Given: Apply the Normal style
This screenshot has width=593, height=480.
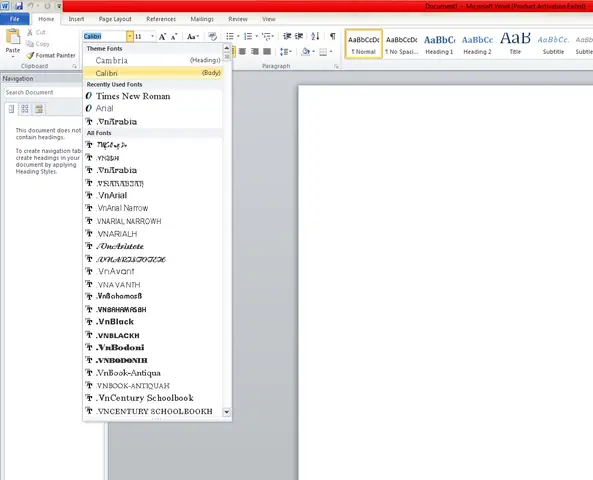Looking at the screenshot, I should coord(363,44).
